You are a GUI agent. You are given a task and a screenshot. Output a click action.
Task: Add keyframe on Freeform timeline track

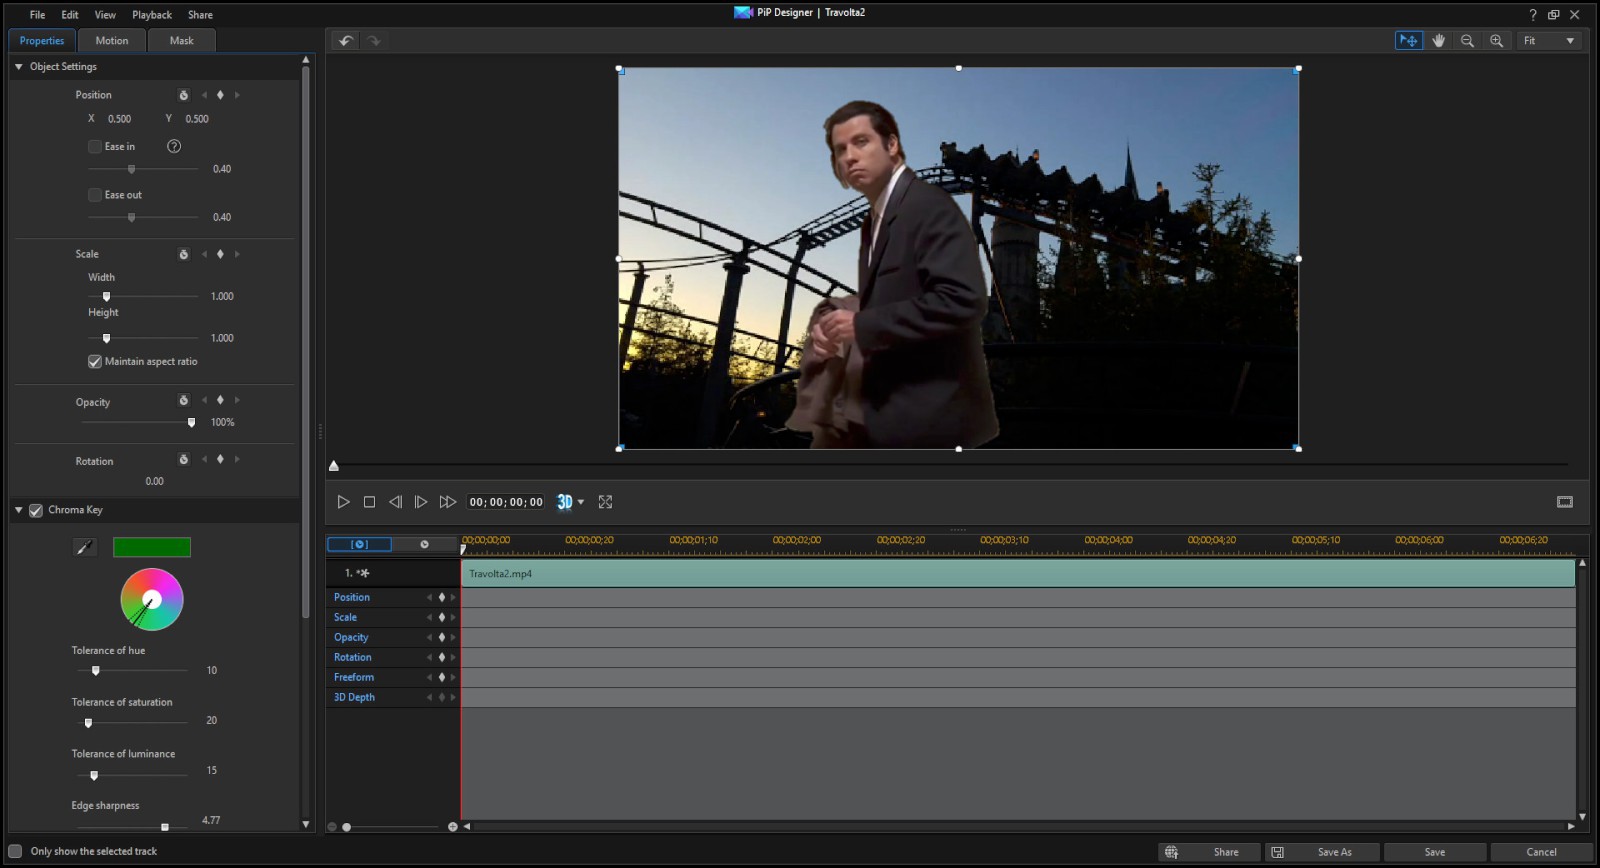coord(441,677)
